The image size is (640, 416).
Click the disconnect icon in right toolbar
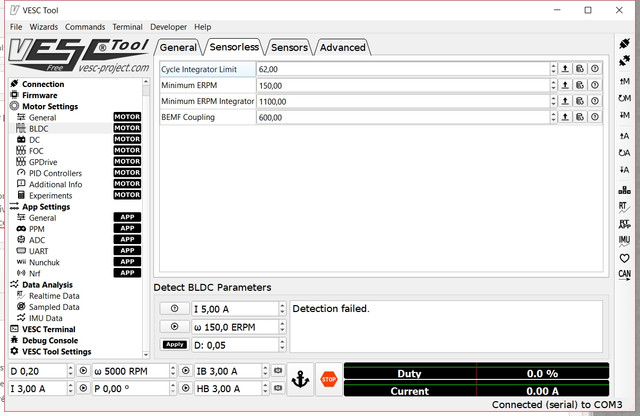[624, 61]
